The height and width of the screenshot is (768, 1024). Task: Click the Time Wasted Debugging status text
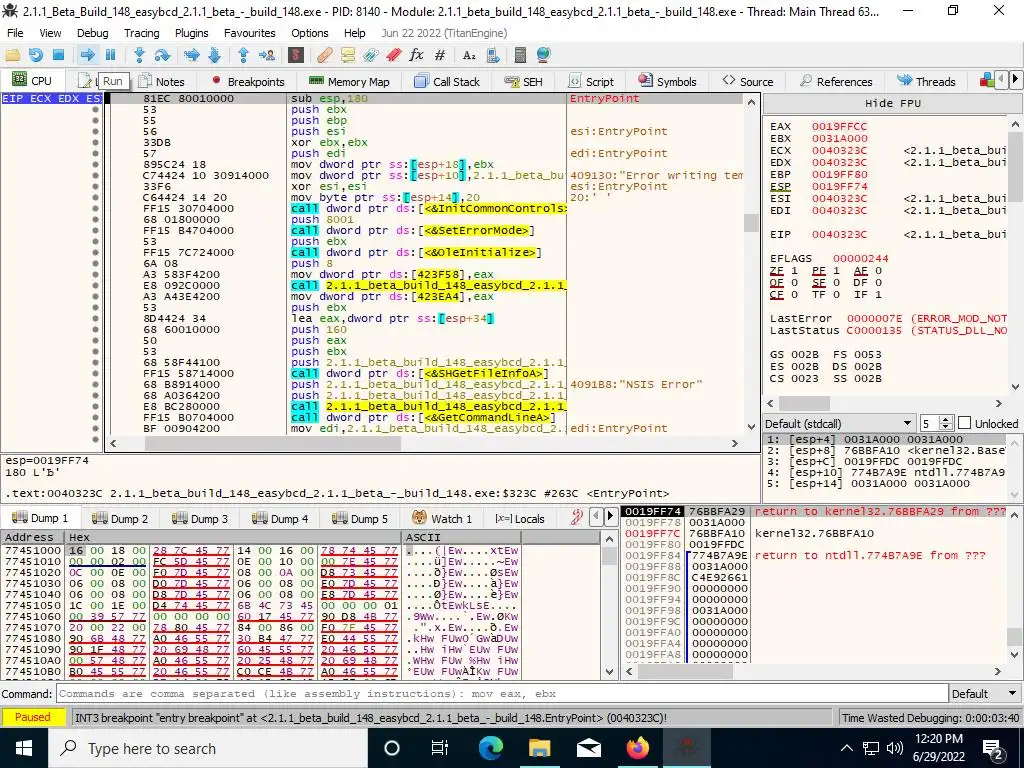click(x=931, y=718)
